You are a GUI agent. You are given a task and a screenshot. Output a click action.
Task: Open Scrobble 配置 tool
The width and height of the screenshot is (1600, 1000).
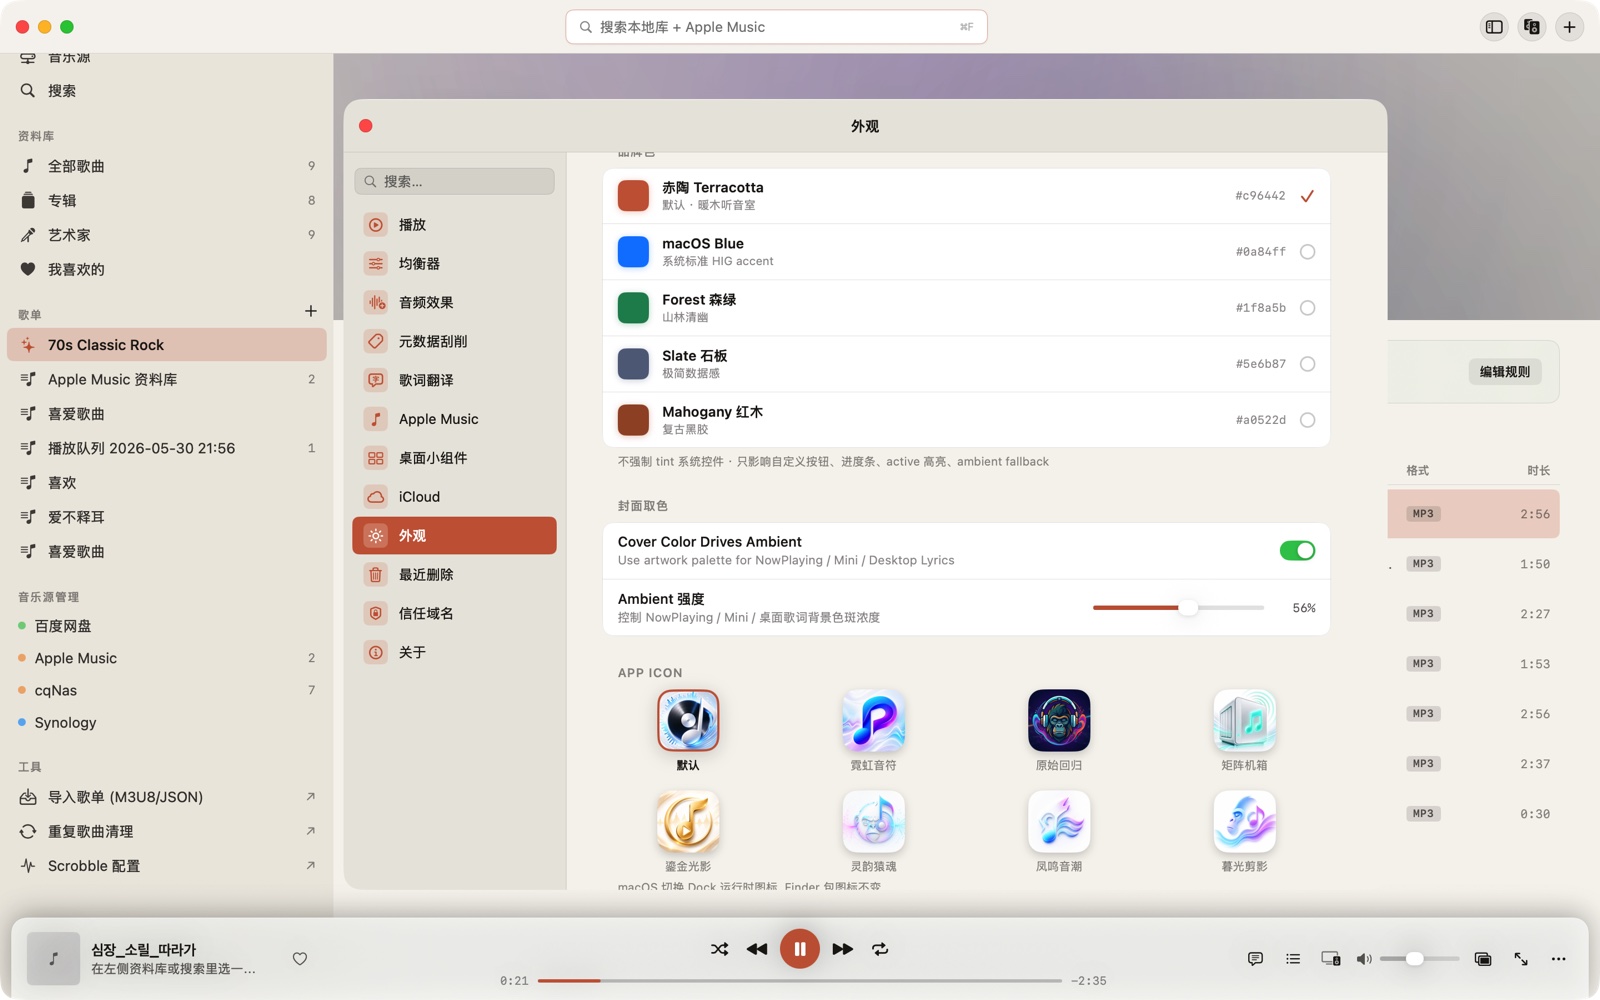tap(167, 866)
